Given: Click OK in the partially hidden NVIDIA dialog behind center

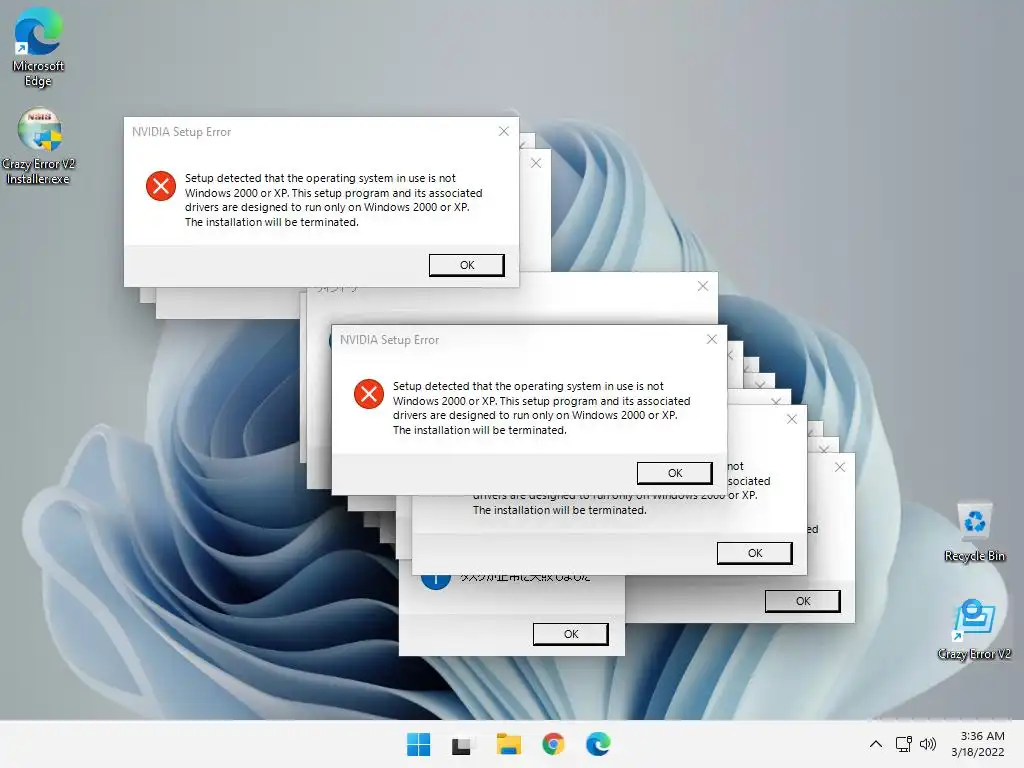Looking at the screenshot, I should click(x=755, y=553).
